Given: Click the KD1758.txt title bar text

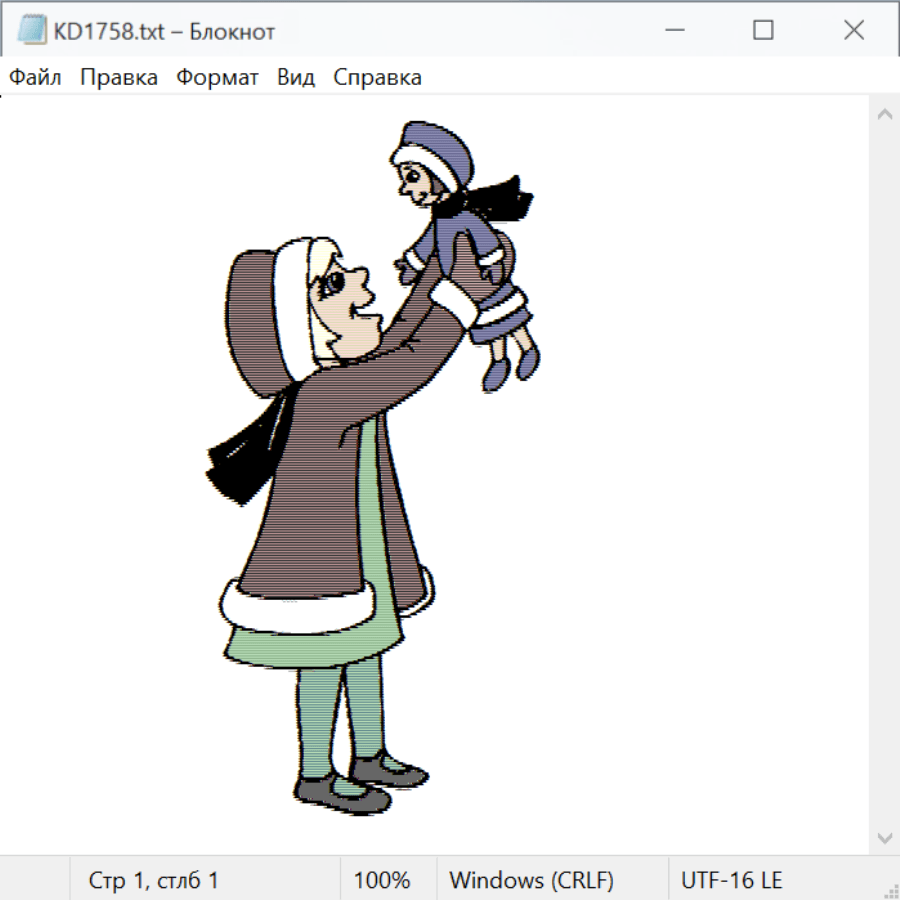Looking at the screenshot, I should point(164,31).
